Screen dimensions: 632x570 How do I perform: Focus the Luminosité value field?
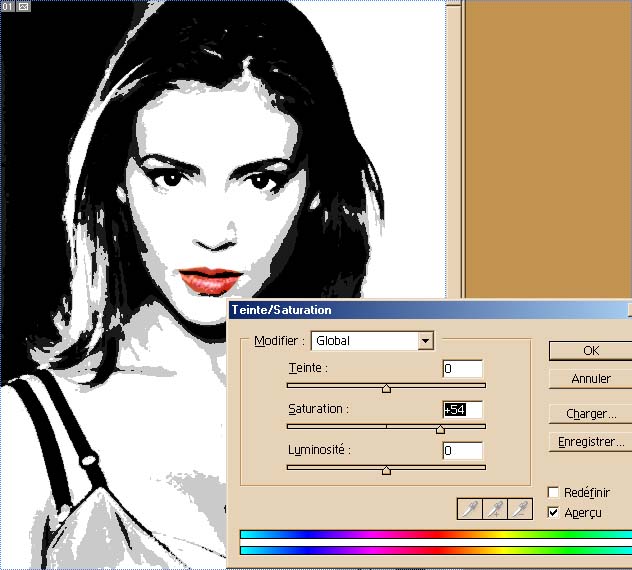pos(462,451)
